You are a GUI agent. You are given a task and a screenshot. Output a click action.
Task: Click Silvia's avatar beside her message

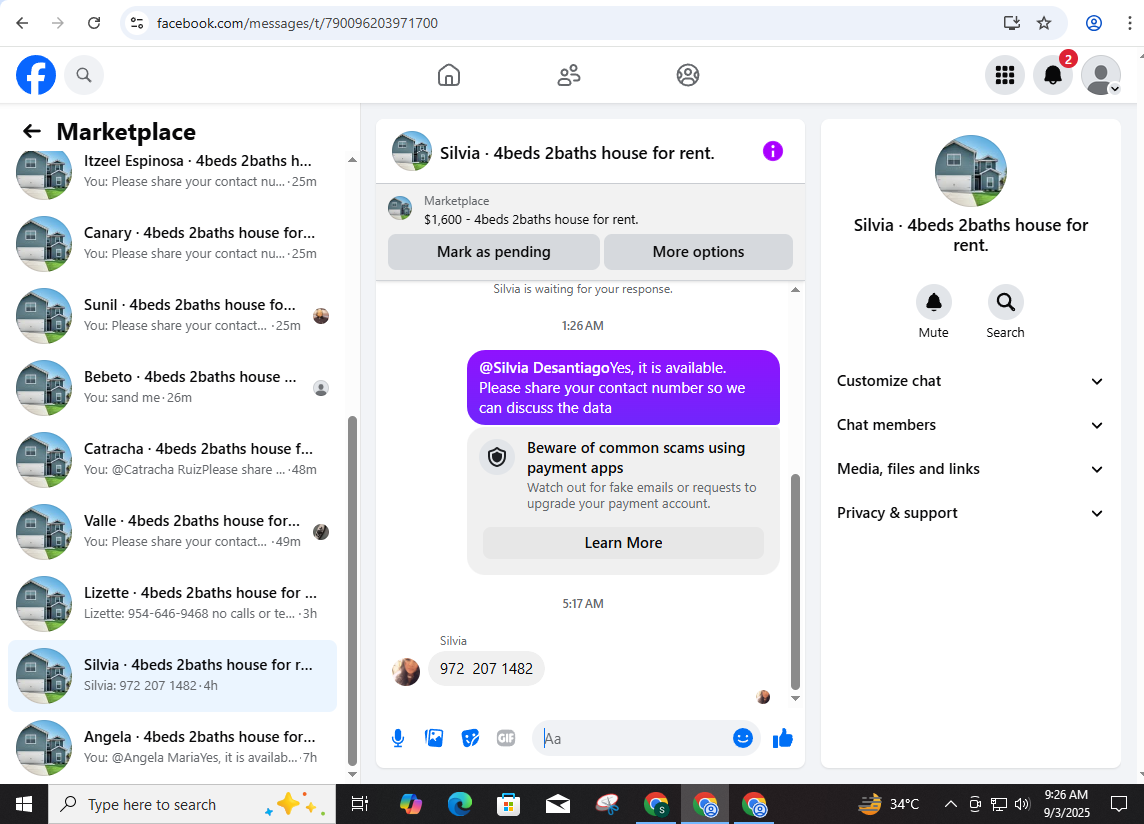406,671
